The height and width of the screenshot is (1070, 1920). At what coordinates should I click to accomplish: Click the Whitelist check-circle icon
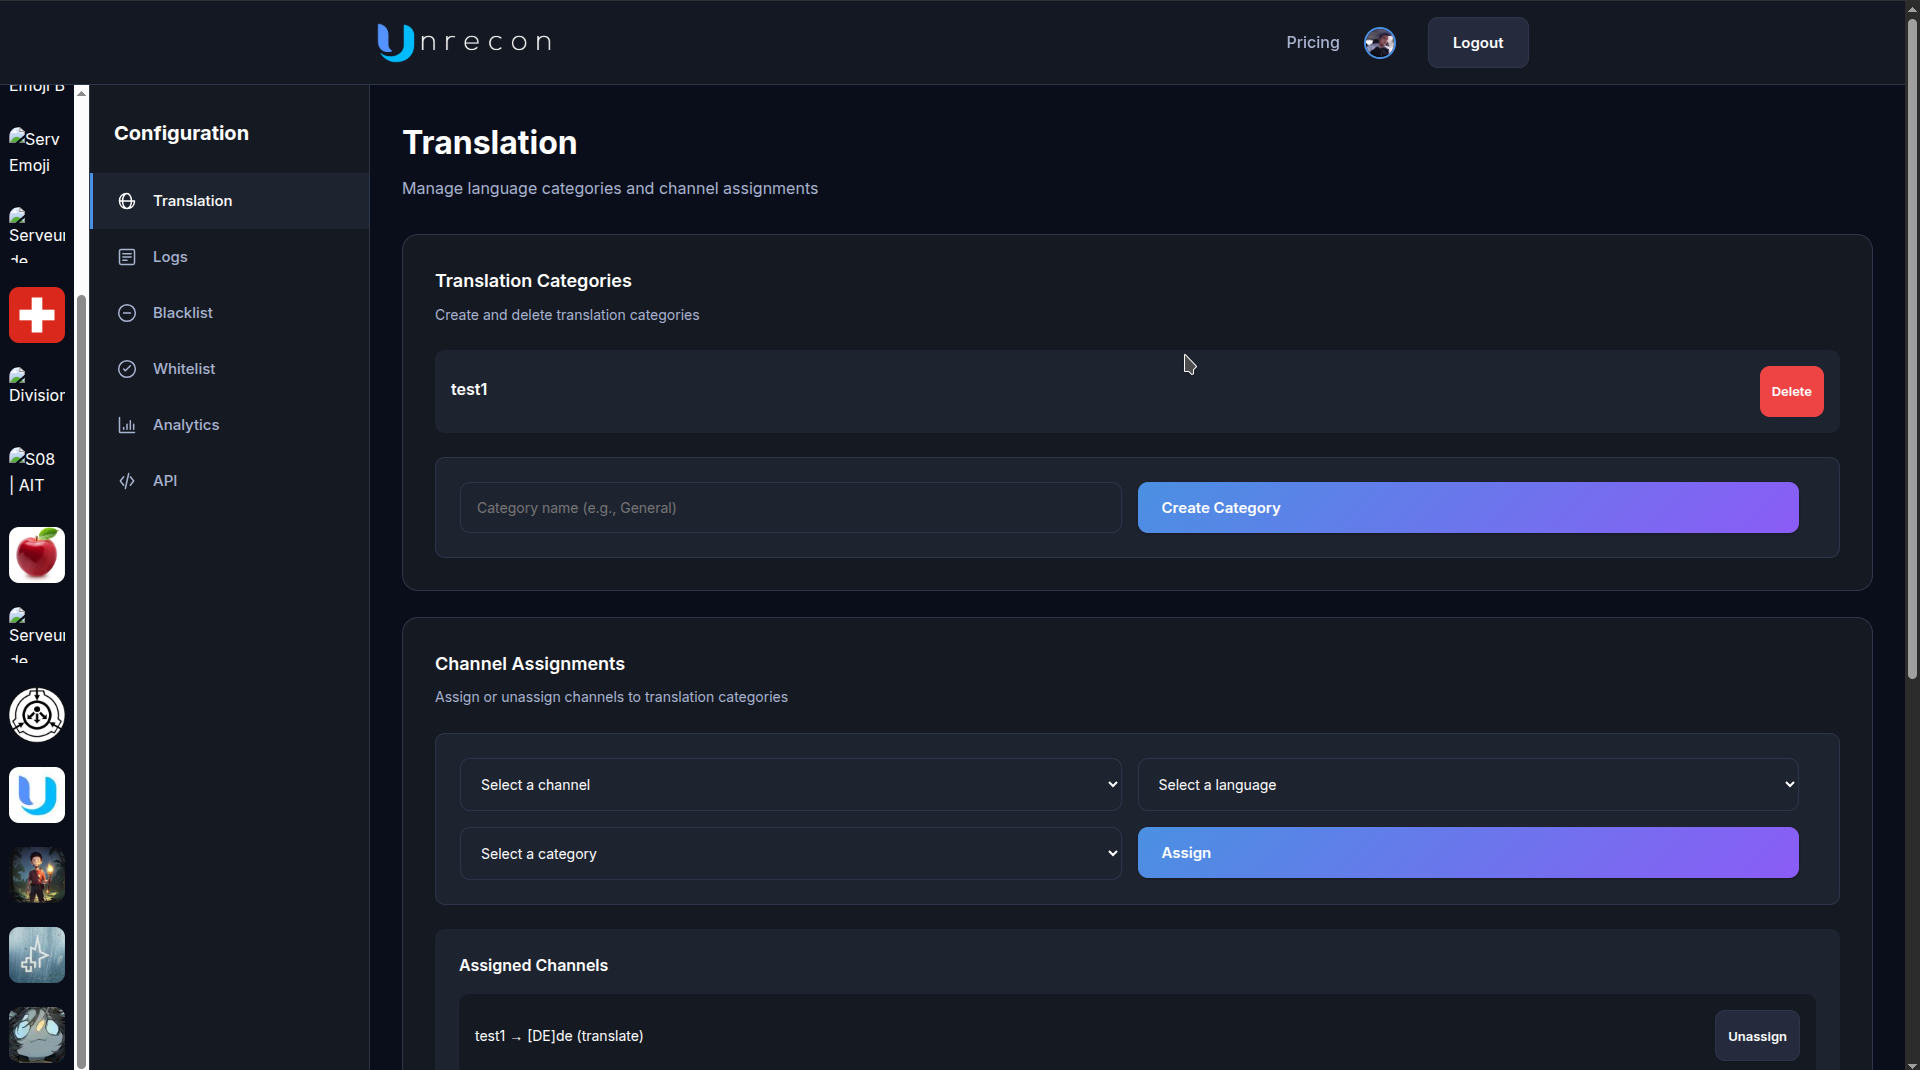127,369
